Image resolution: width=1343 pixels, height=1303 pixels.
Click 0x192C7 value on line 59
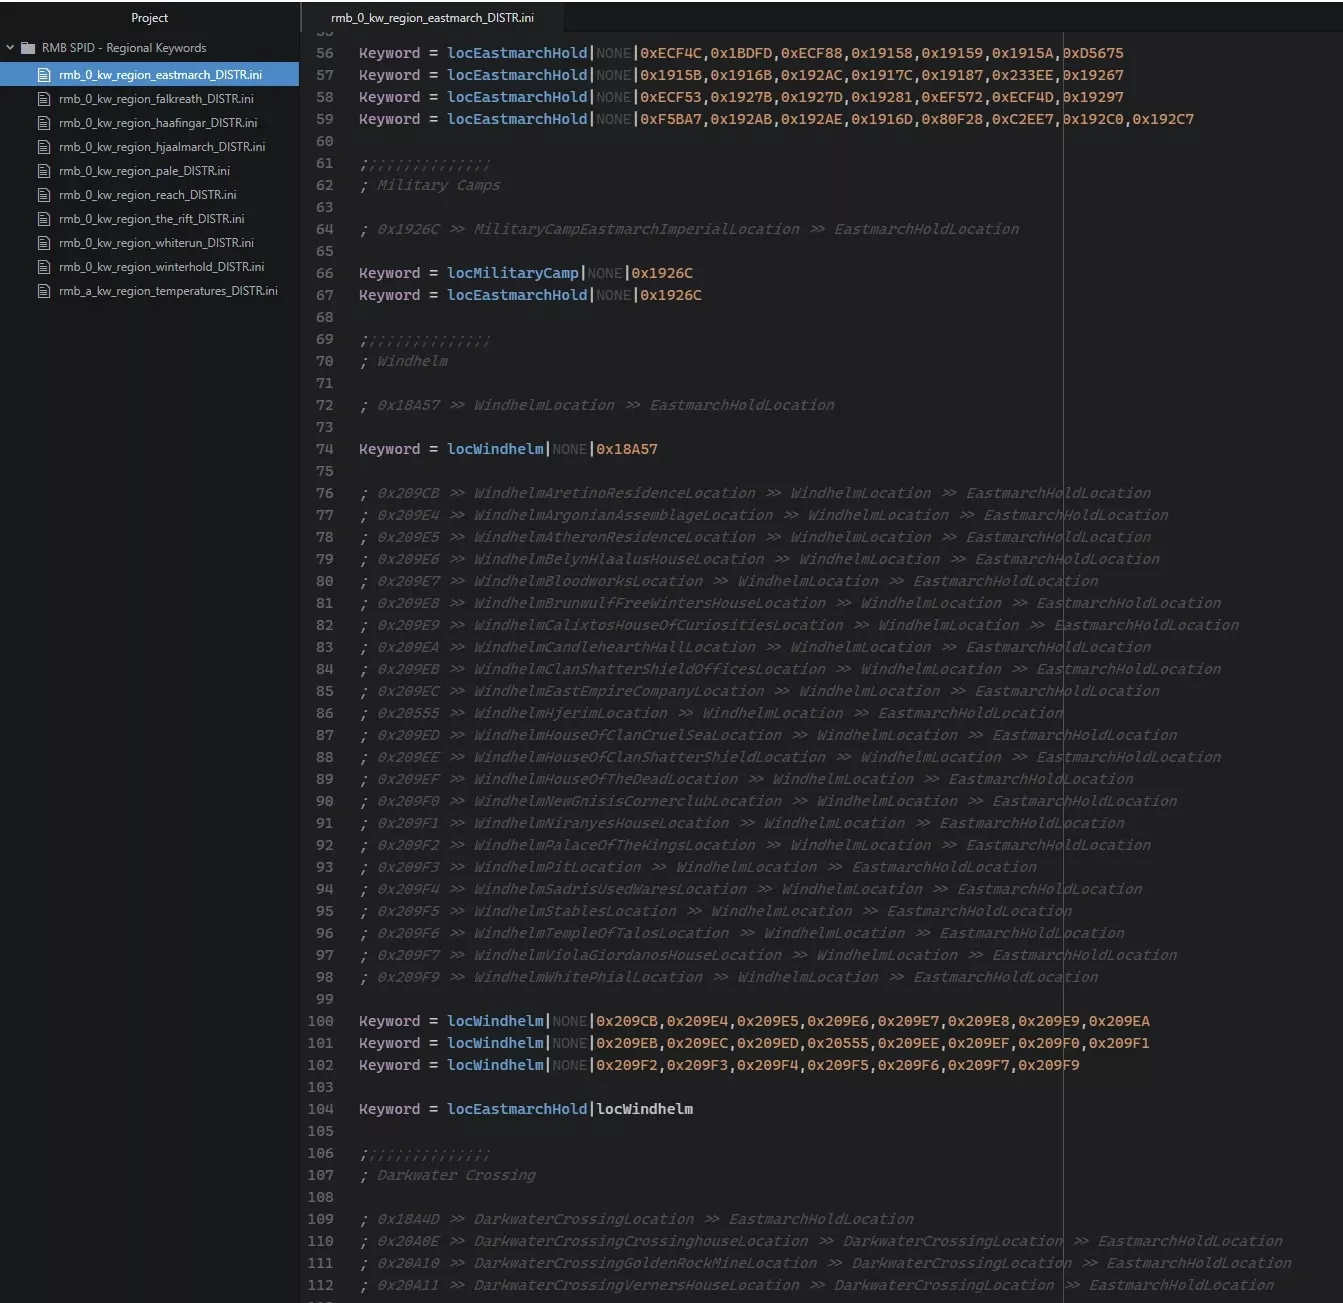click(x=1163, y=119)
